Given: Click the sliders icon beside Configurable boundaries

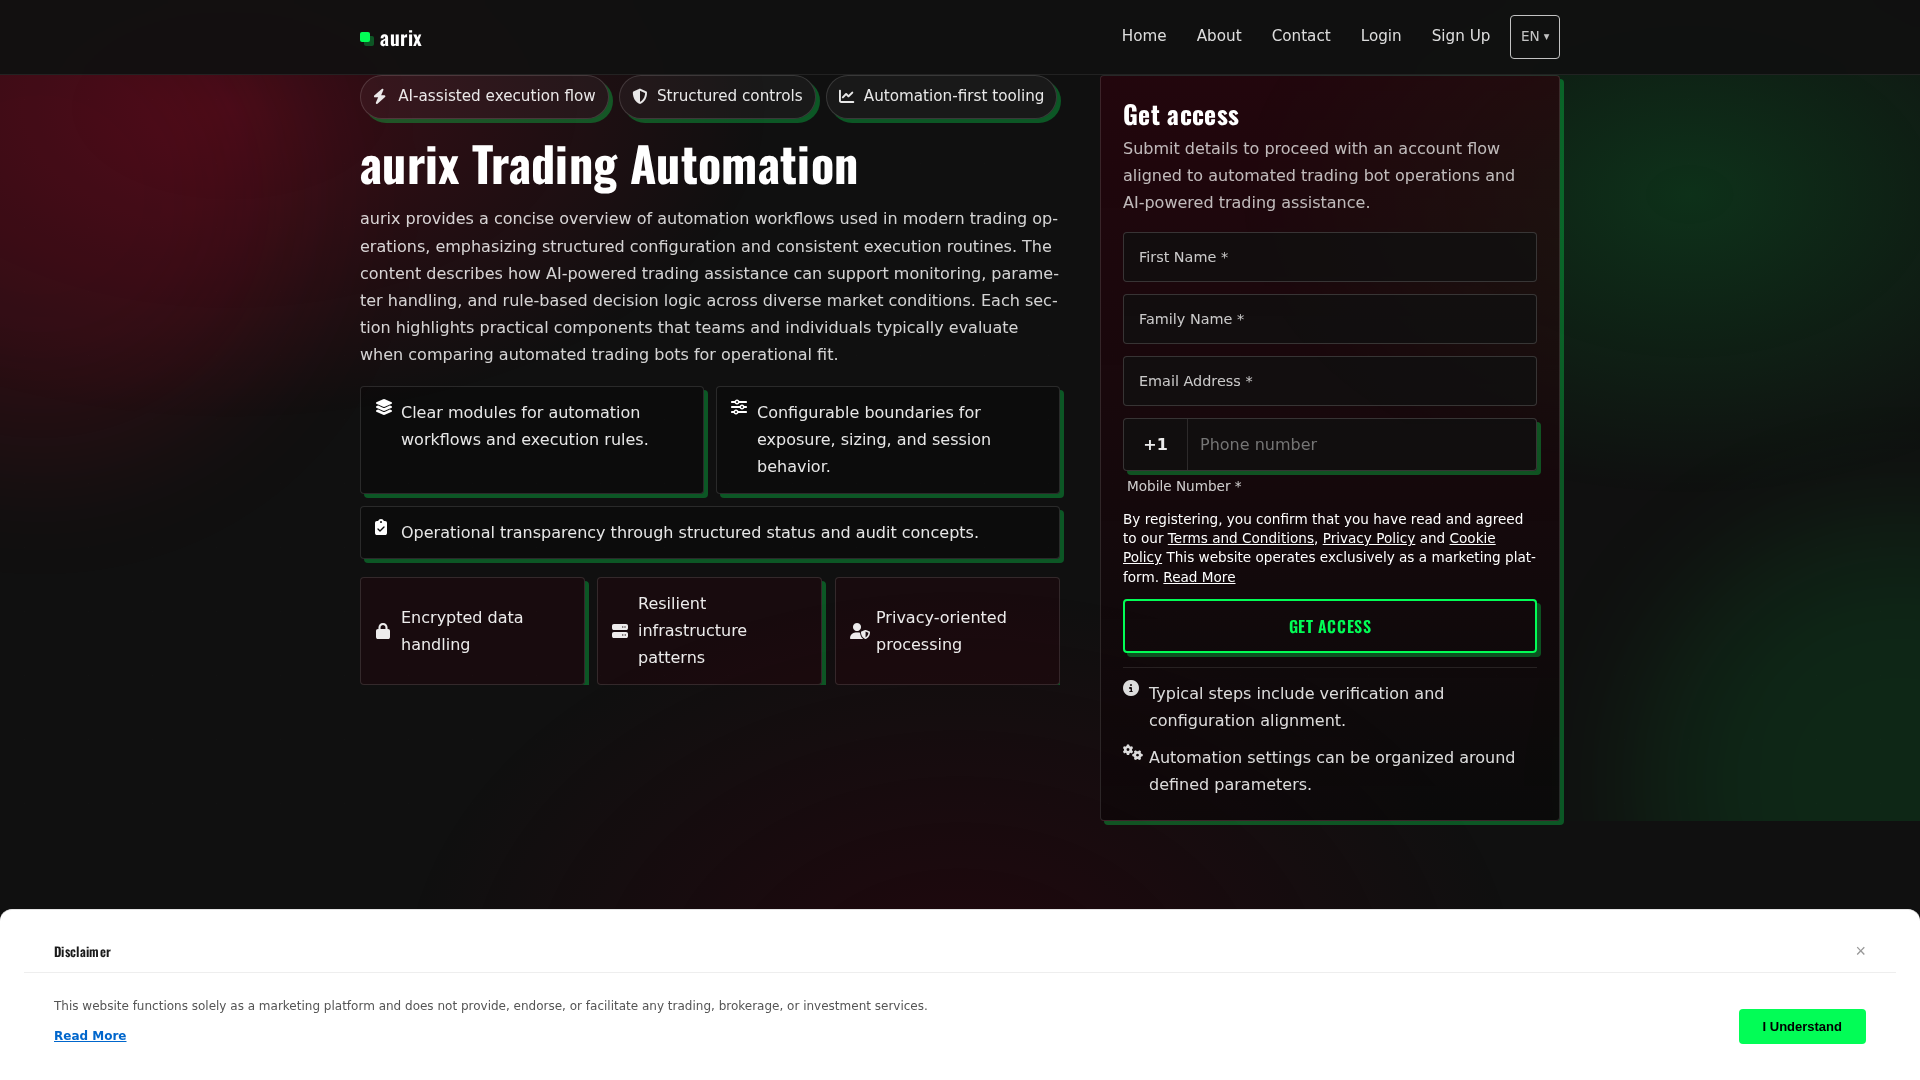Looking at the screenshot, I should [739, 407].
